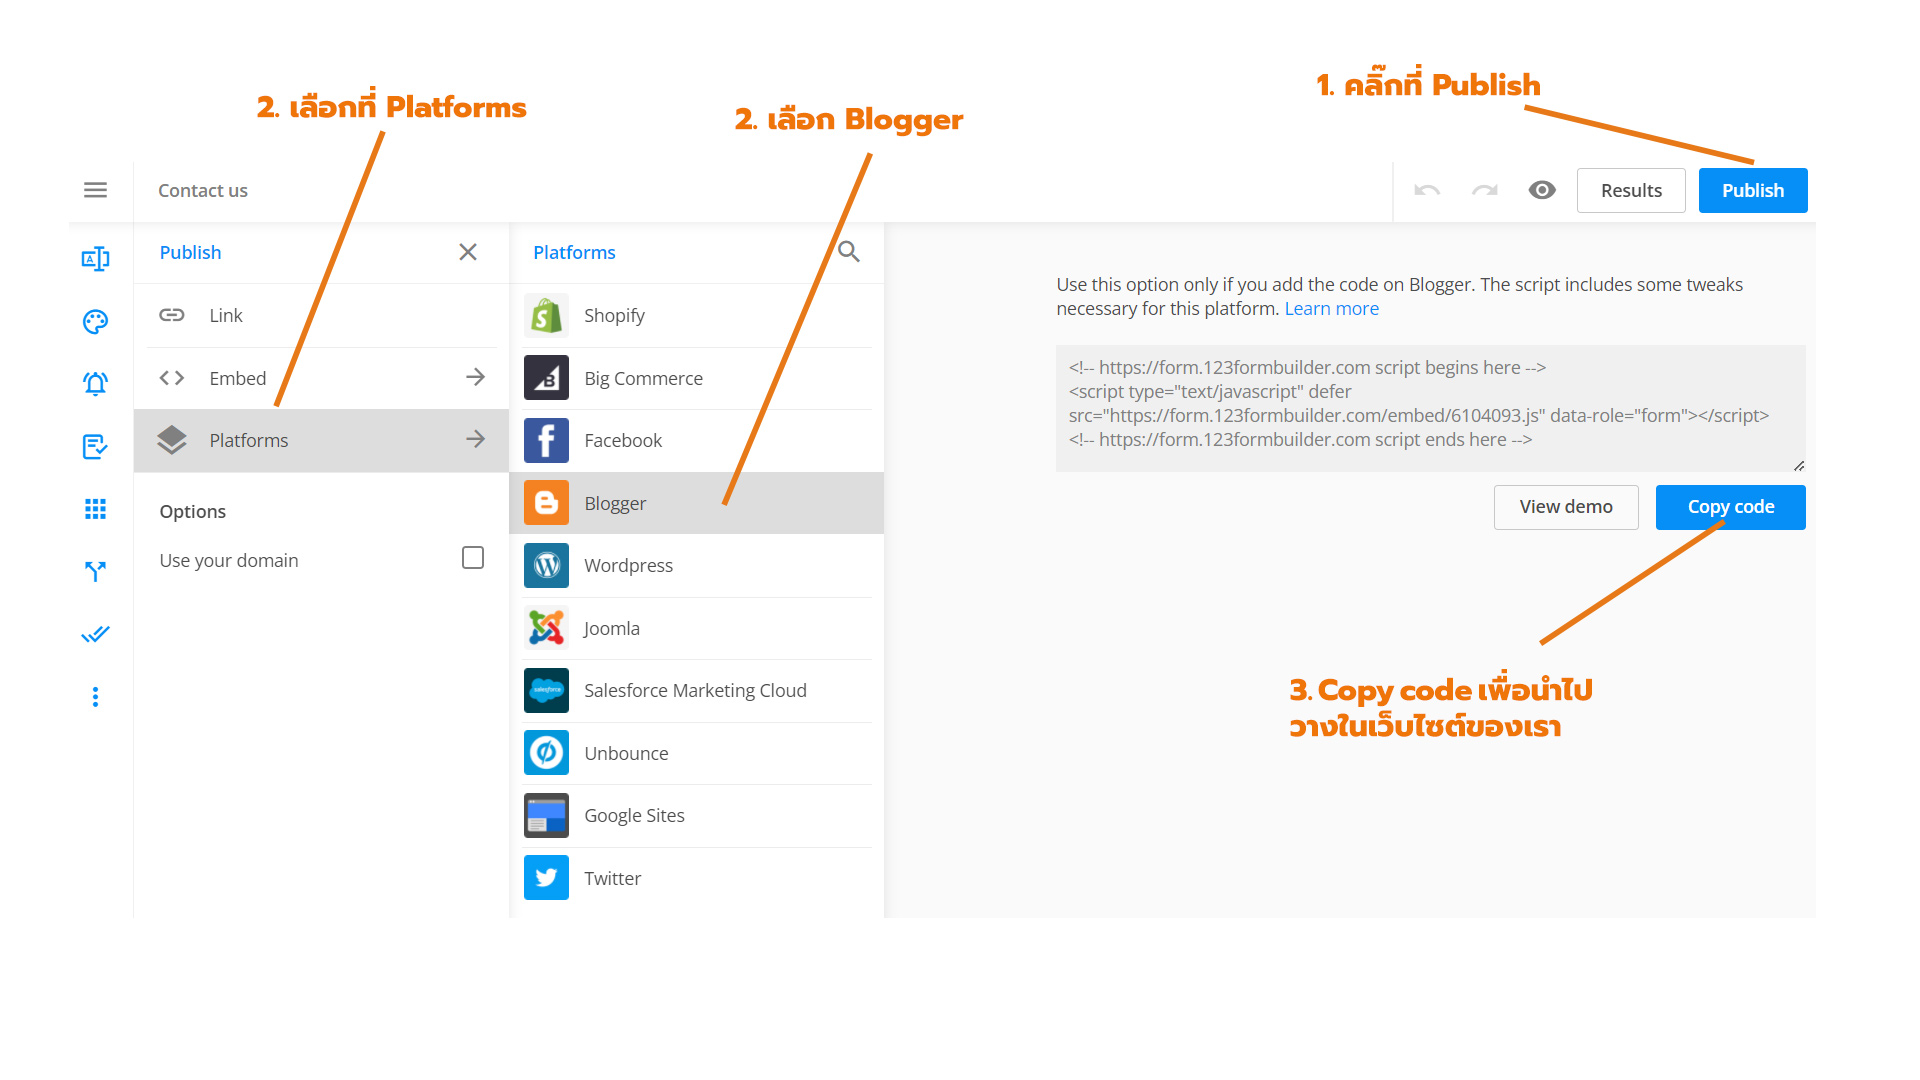The height and width of the screenshot is (1080, 1920).
Task: Click inside the embed script code box
Action: pyautogui.click(x=1430, y=405)
